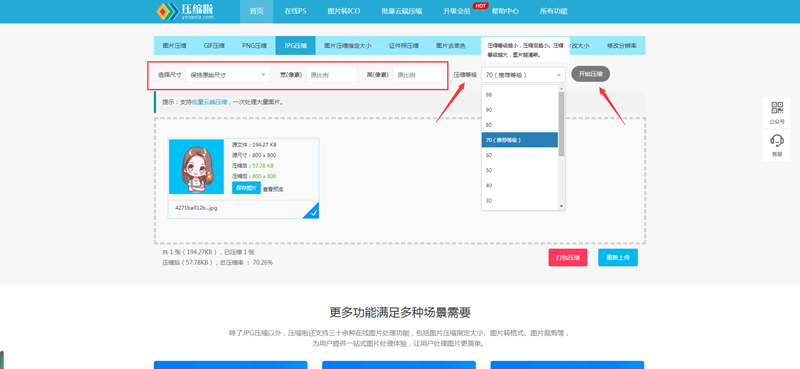Screen dimensions: 800x369
Task: Switch to the 图片去底色 tab
Action: [x=451, y=45]
